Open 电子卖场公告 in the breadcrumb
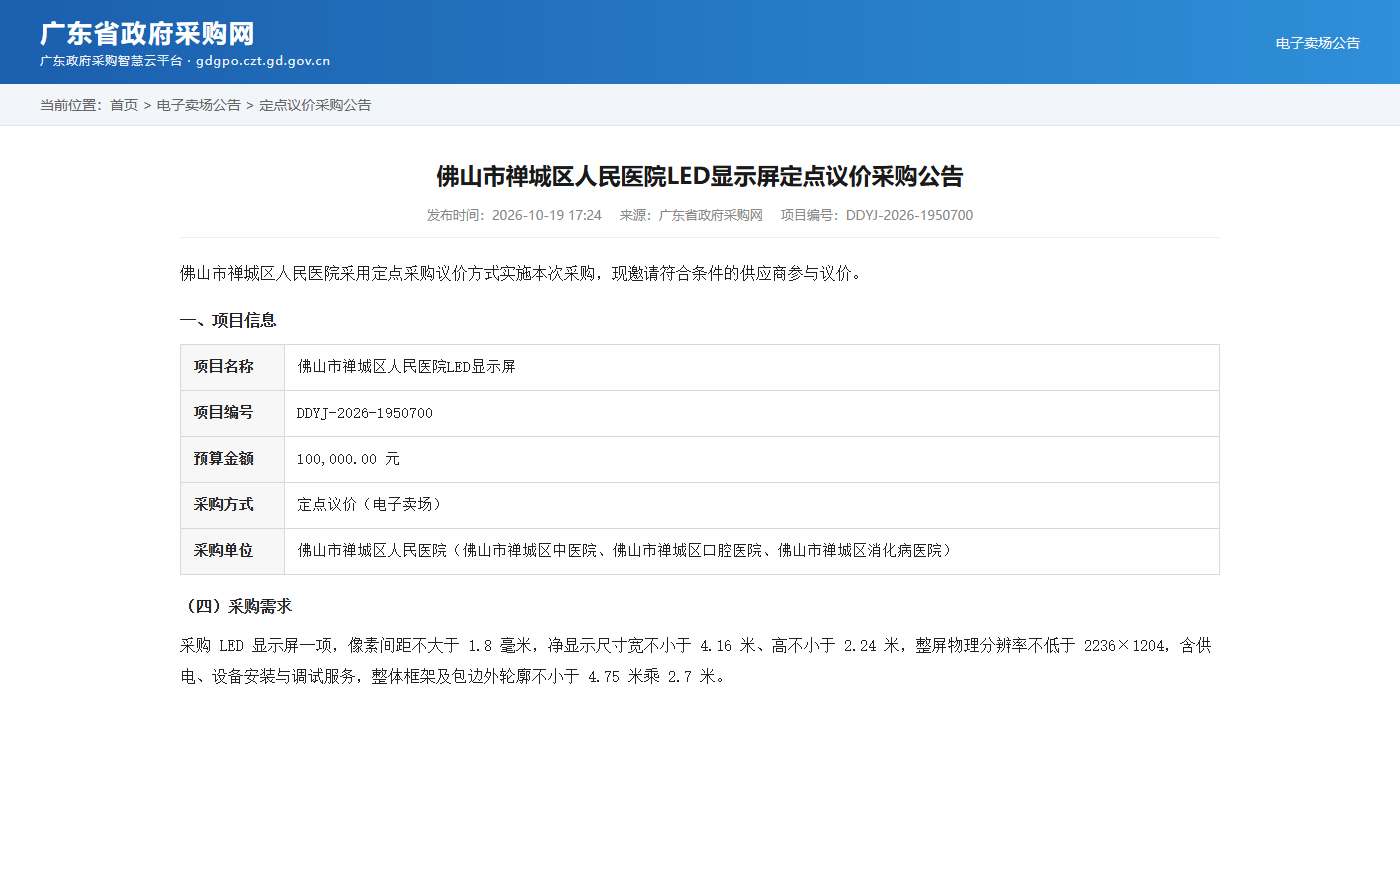The image size is (1400, 880). (199, 105)
